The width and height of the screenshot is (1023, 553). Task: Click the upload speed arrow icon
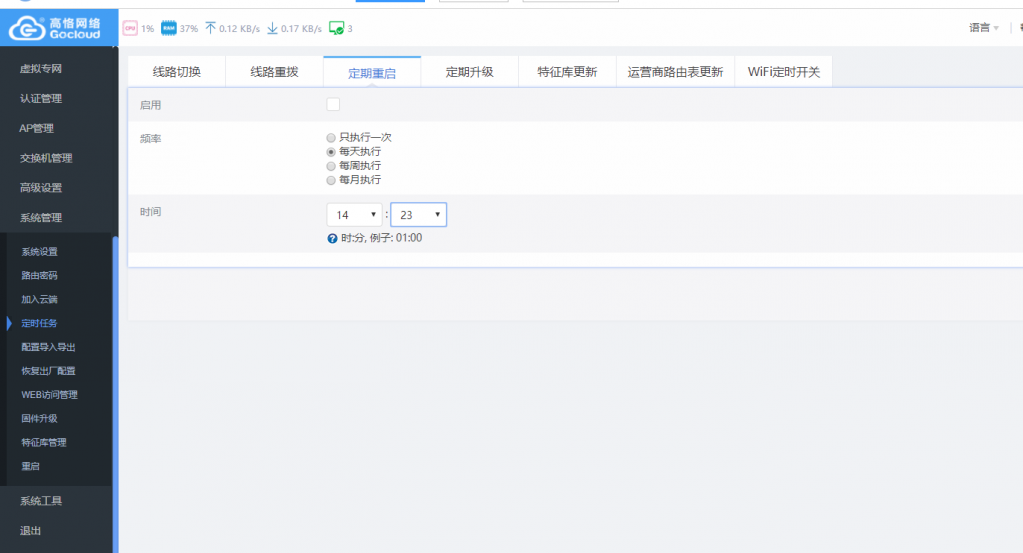point(210,28)
